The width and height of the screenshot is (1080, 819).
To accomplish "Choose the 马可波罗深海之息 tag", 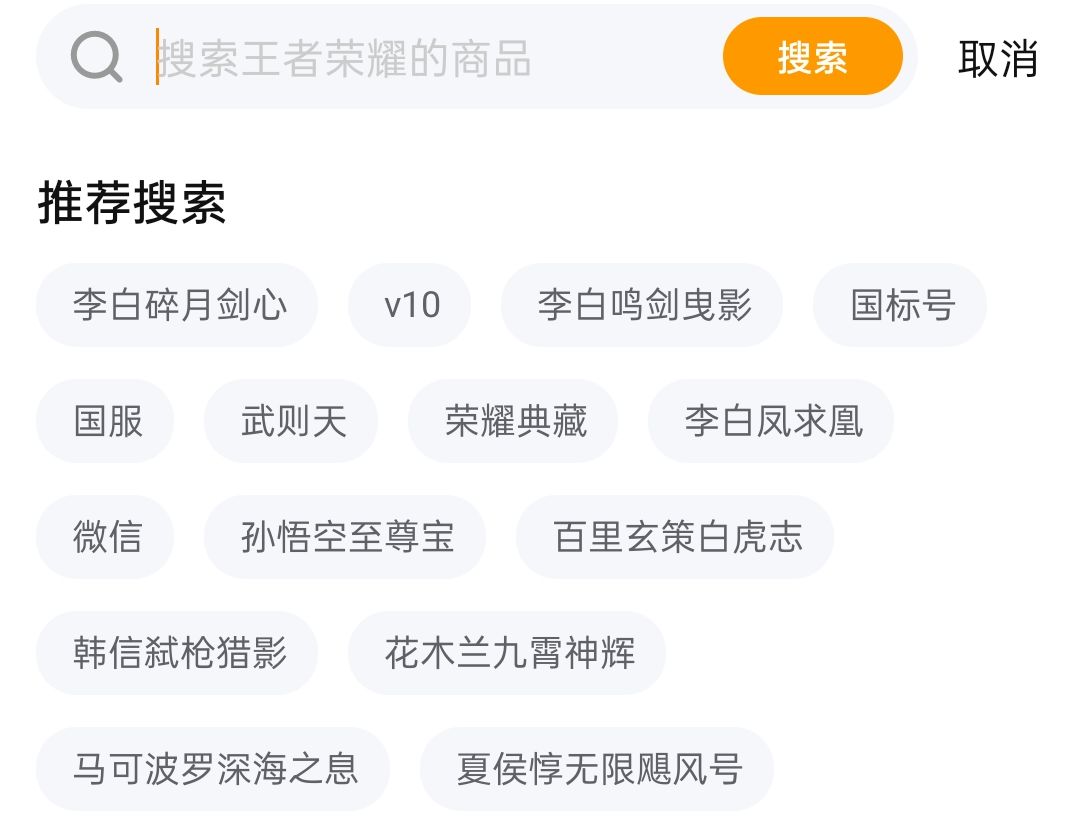I will click(214, 769).
